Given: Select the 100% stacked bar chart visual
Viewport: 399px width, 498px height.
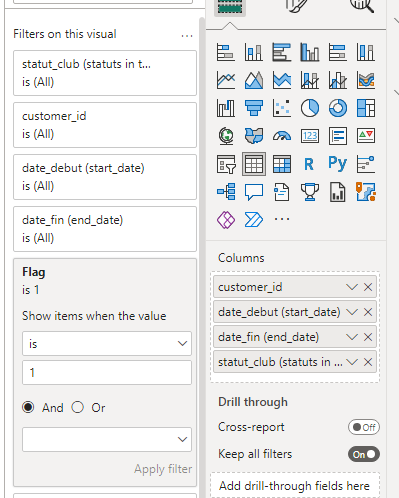Looking at the screenshot, I should (338, 52).
